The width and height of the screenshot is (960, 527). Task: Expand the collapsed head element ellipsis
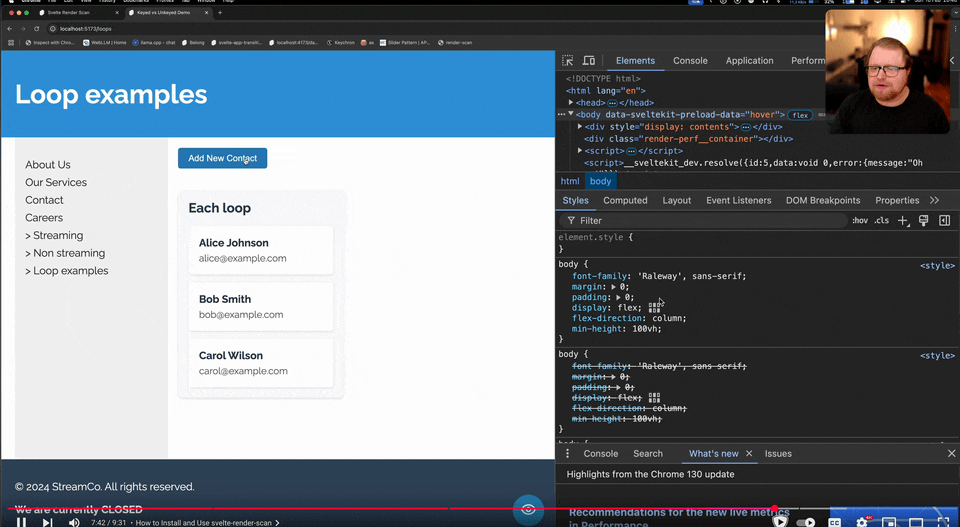tap(612, 103)
